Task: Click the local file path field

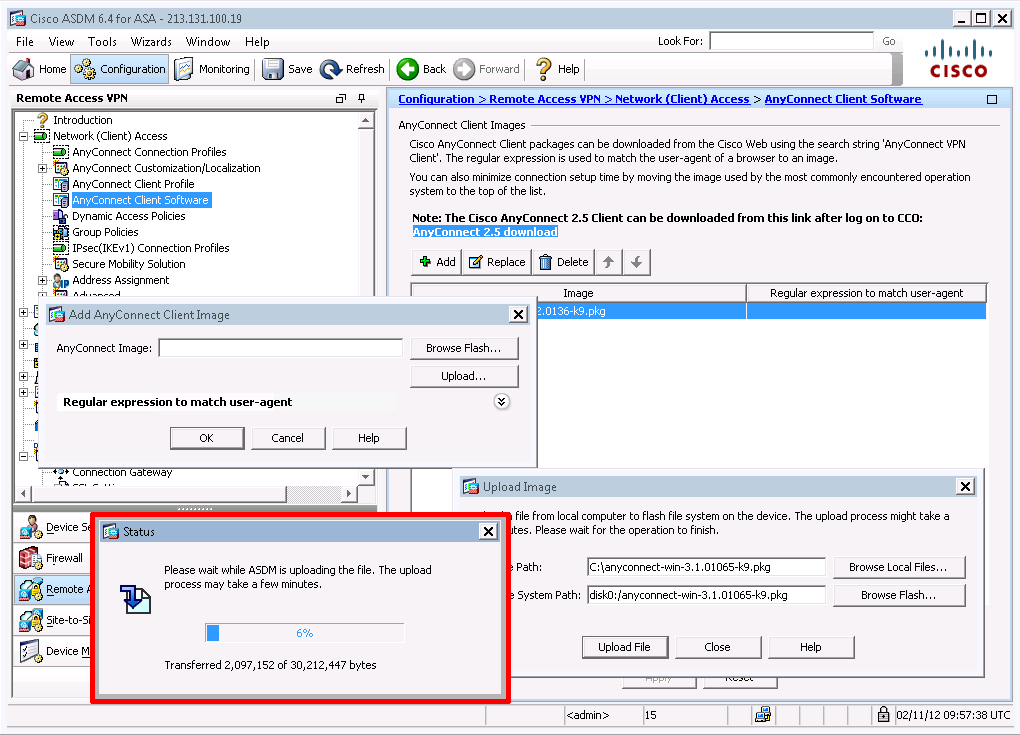Action: pos(706,567)
